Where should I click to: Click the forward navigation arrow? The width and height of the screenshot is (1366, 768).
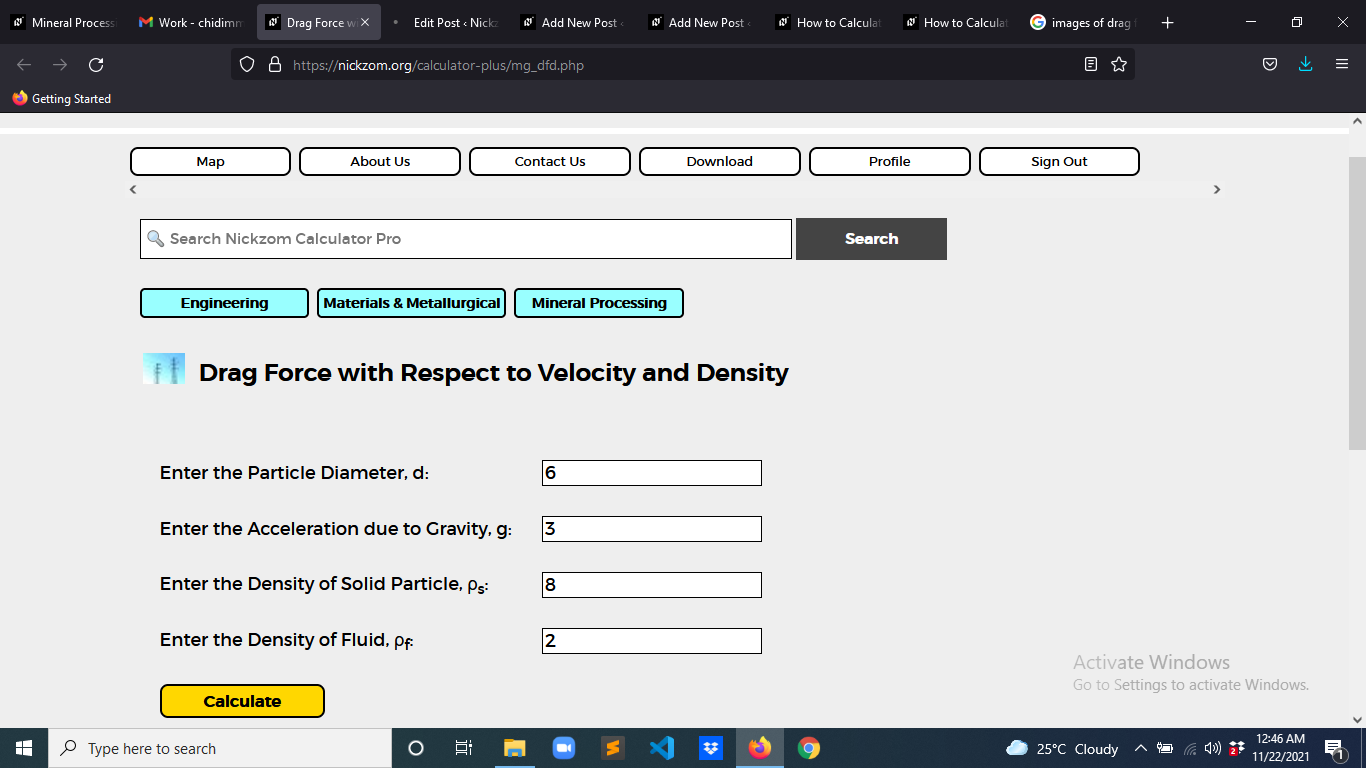[60, 65]
